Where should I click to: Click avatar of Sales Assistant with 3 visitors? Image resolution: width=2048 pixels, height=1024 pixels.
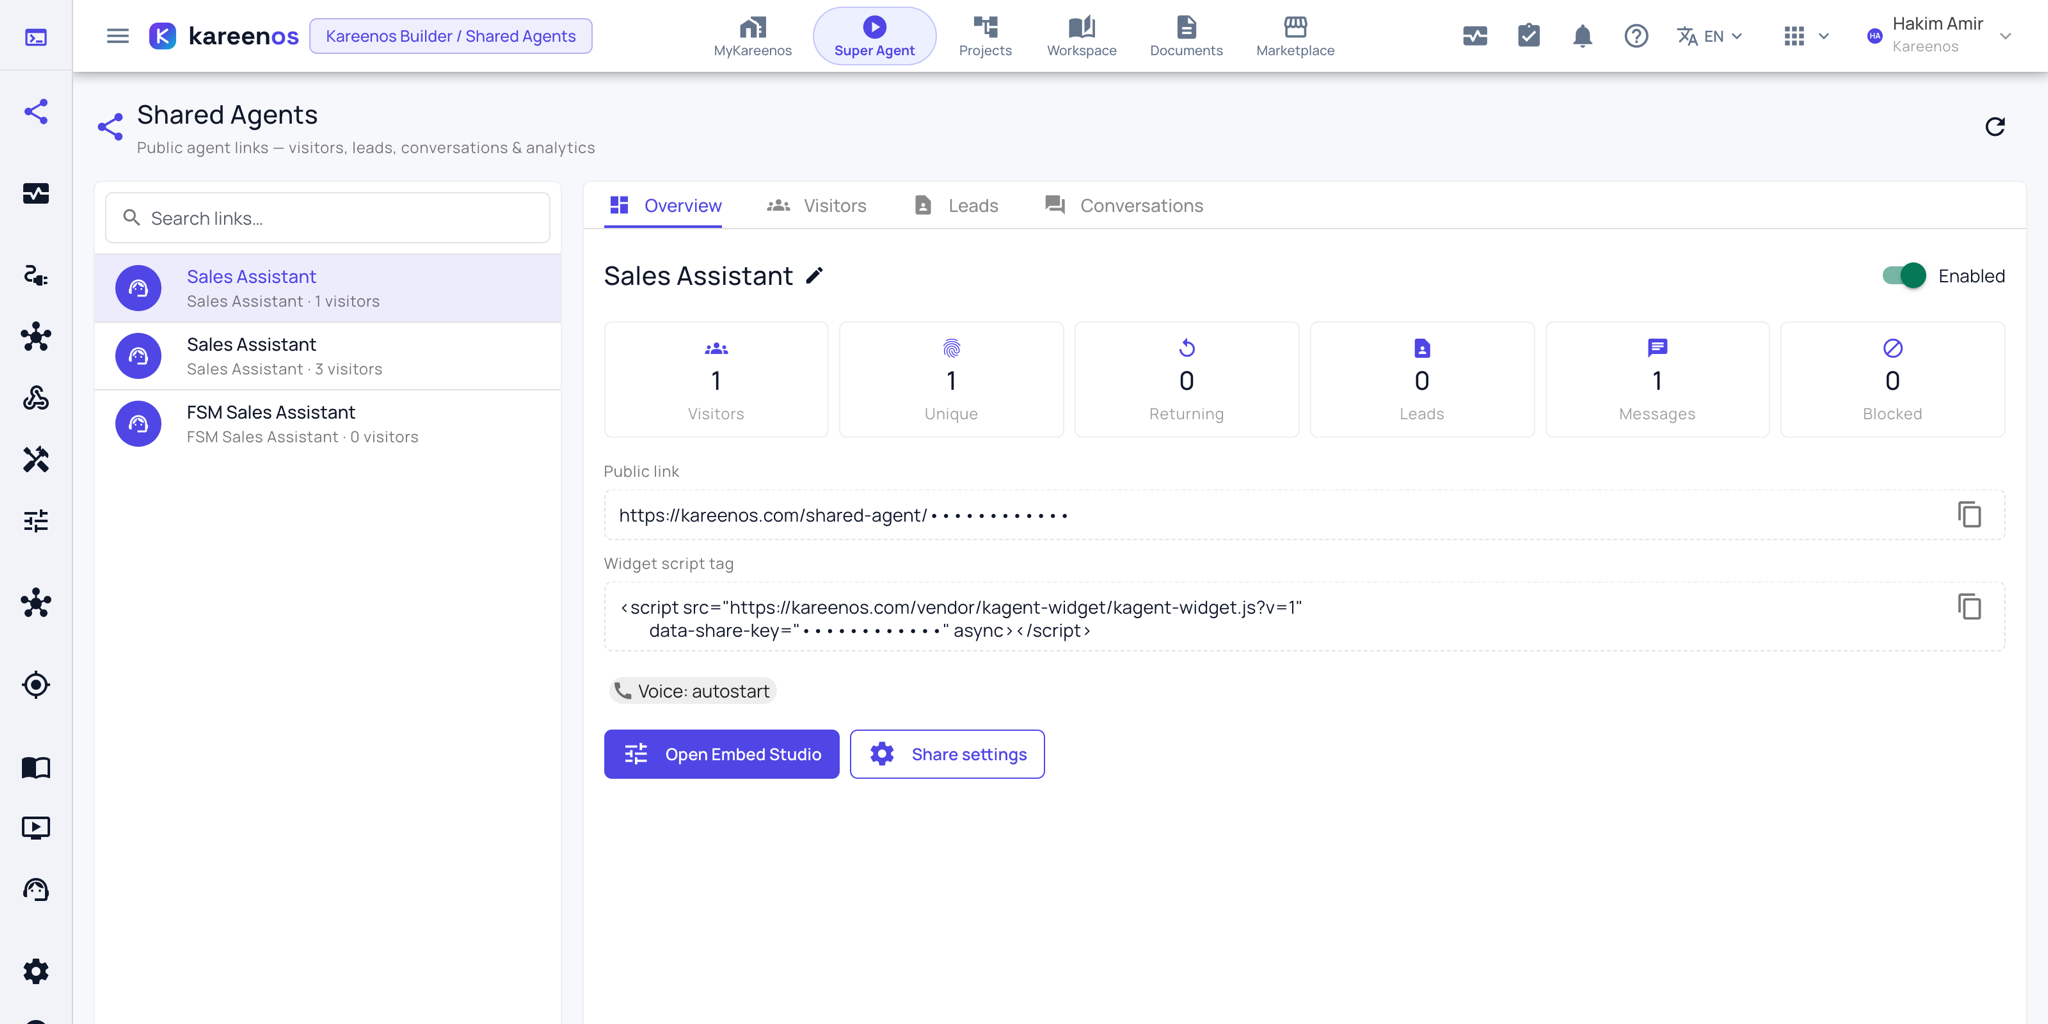click(x=138, y=356)
